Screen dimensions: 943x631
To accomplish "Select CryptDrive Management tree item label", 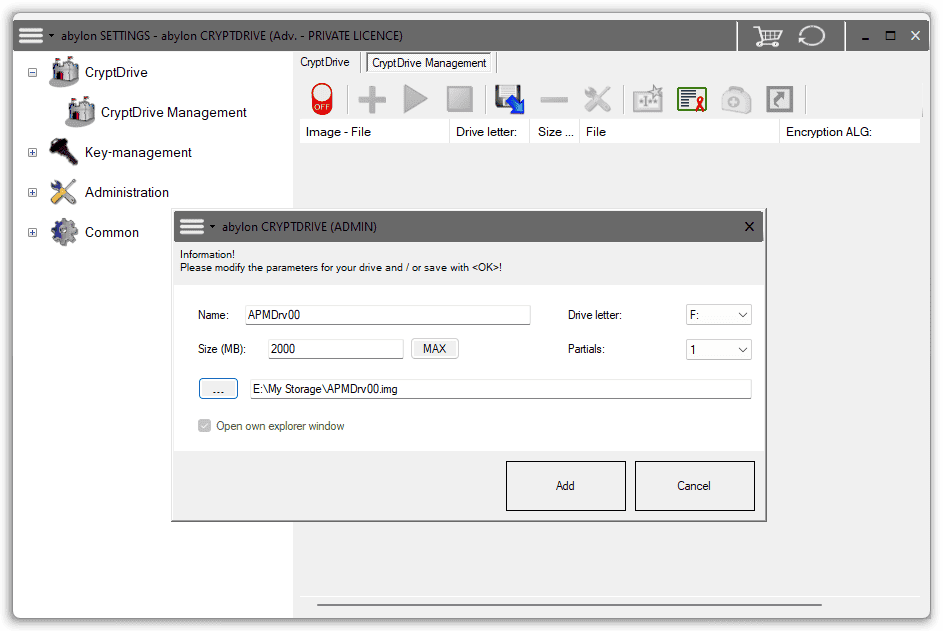I will (174, 112).
